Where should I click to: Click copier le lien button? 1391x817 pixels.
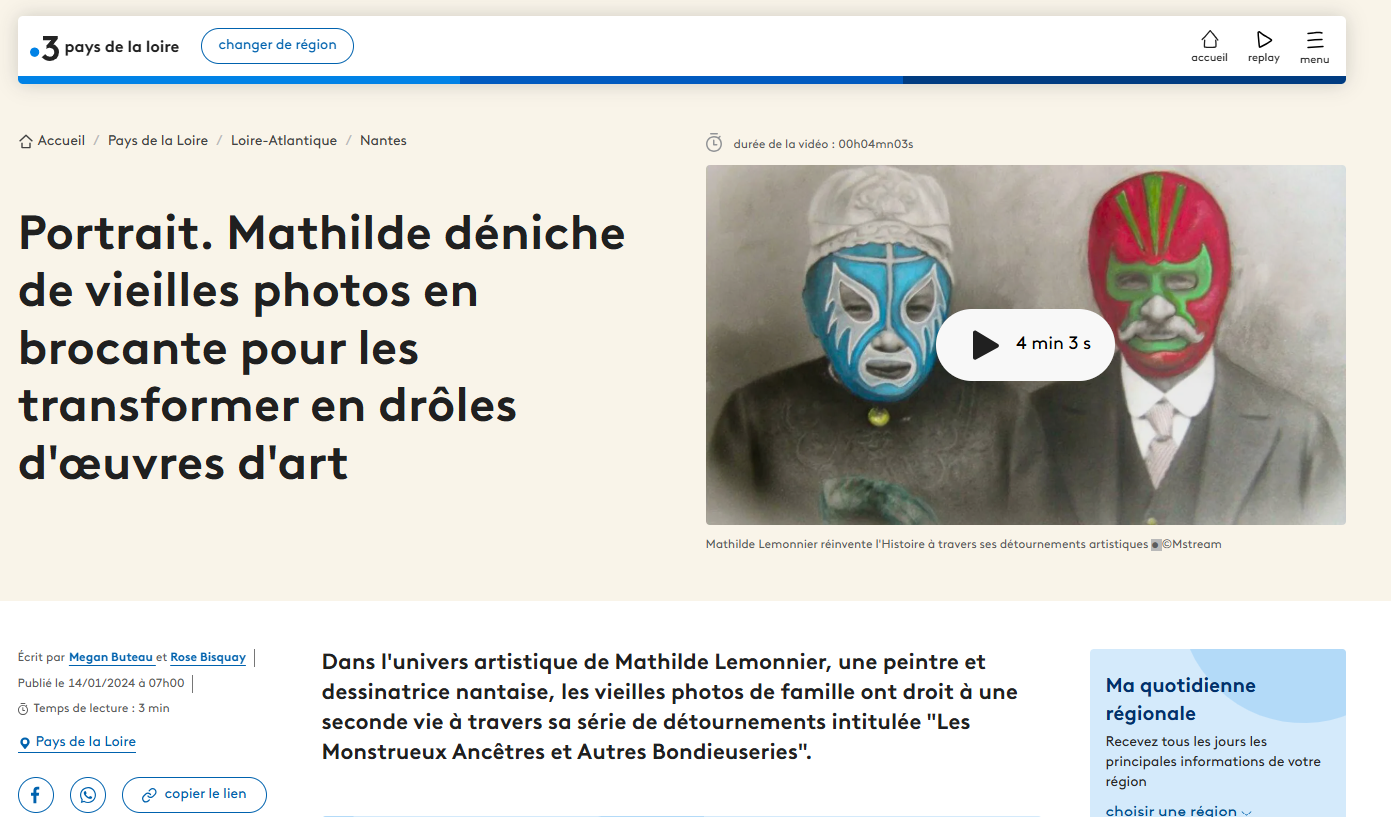click(194, 795)
